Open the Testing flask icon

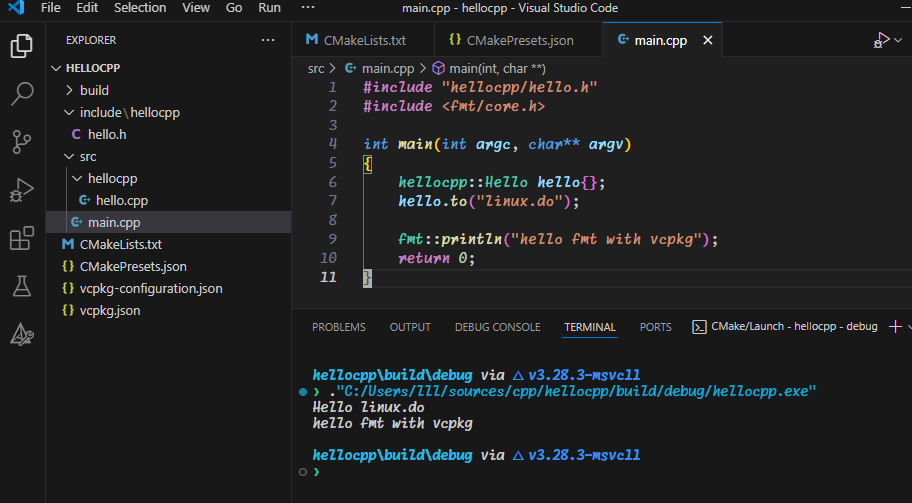(x=22, y=286)
